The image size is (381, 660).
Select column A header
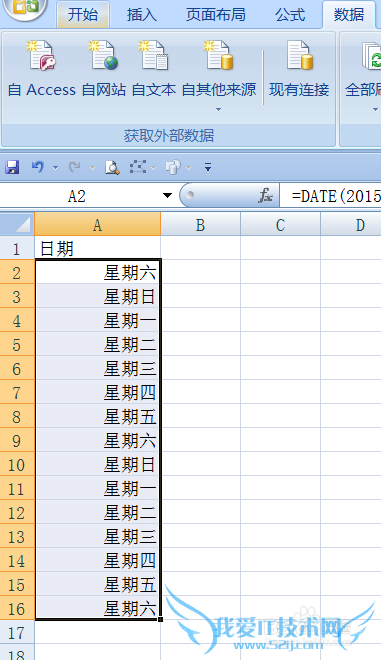click(97, 225)
